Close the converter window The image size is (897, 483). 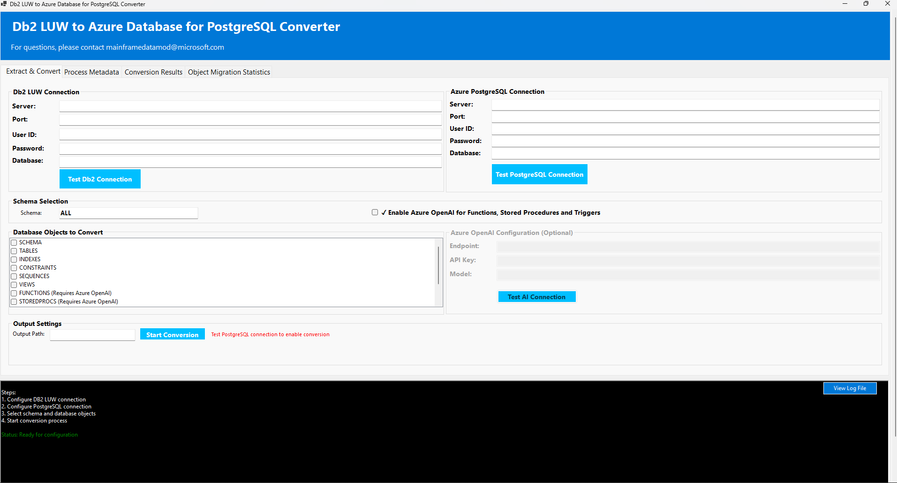pos(887,4)
